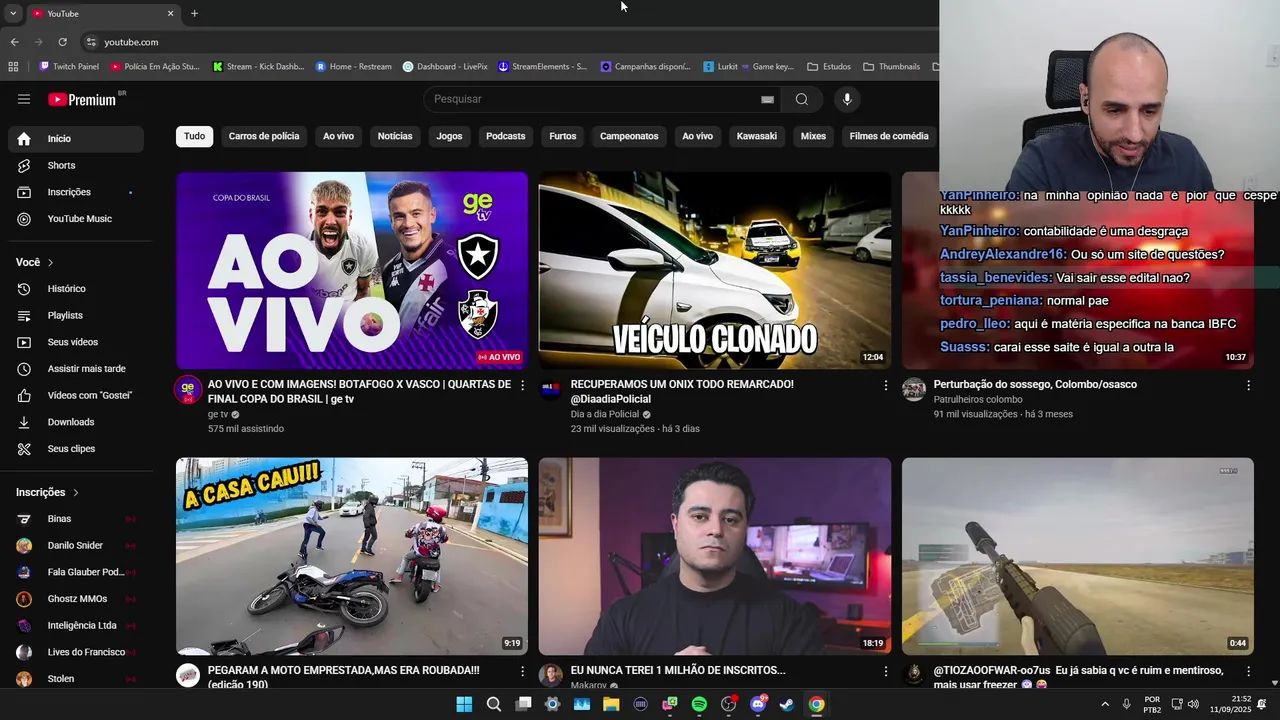Select the Campeonatos filter chip
1280x720 pixels.
tap(629, 136)
